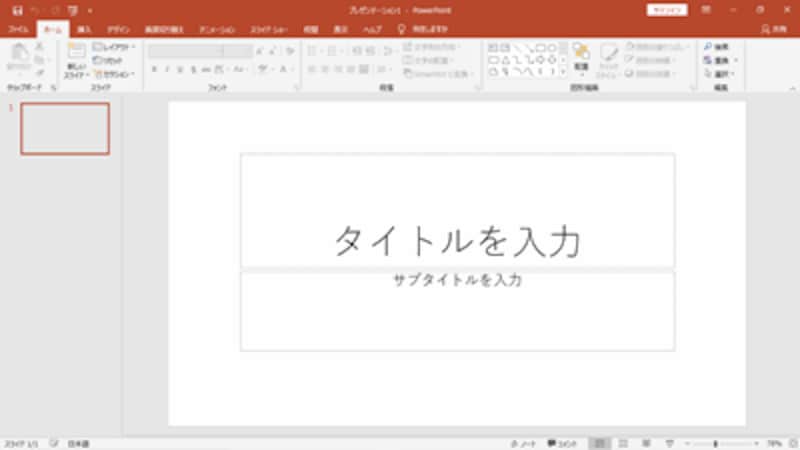This screenshot has width=800, height=450.
Task: Click the Numbering list icon
Action: pyautogui.click(x=332, y=51)
